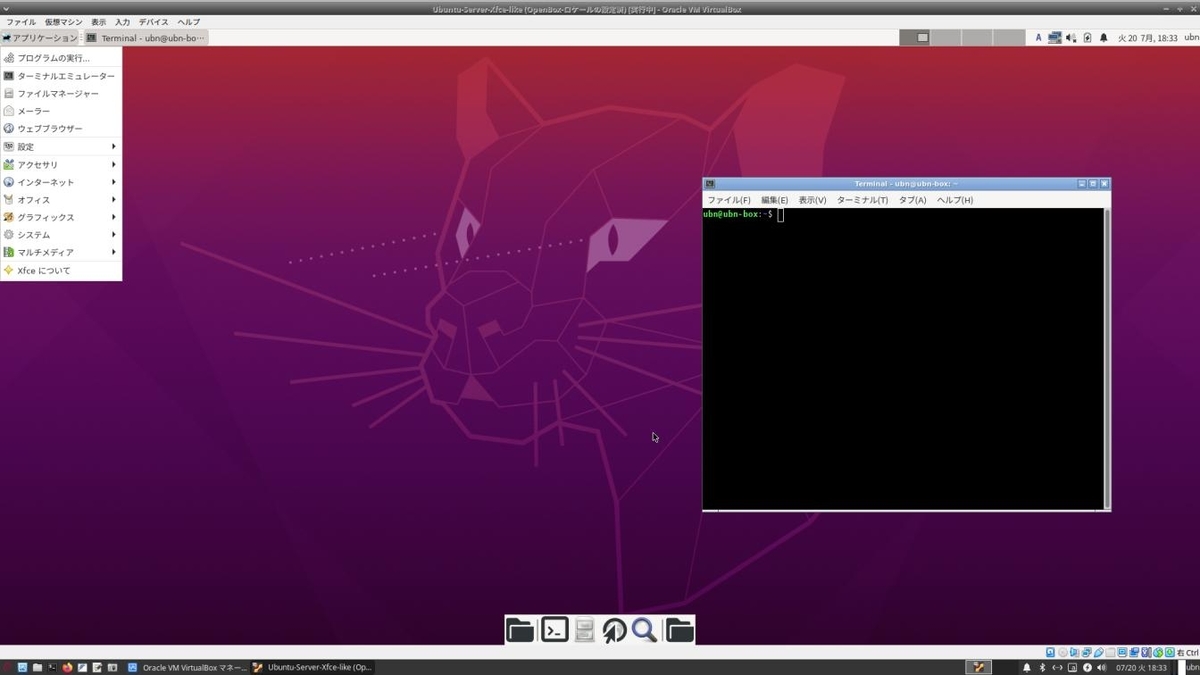Open the terminal emulator dock icon
Viewport: 1200px width, 675px height.
555,629
